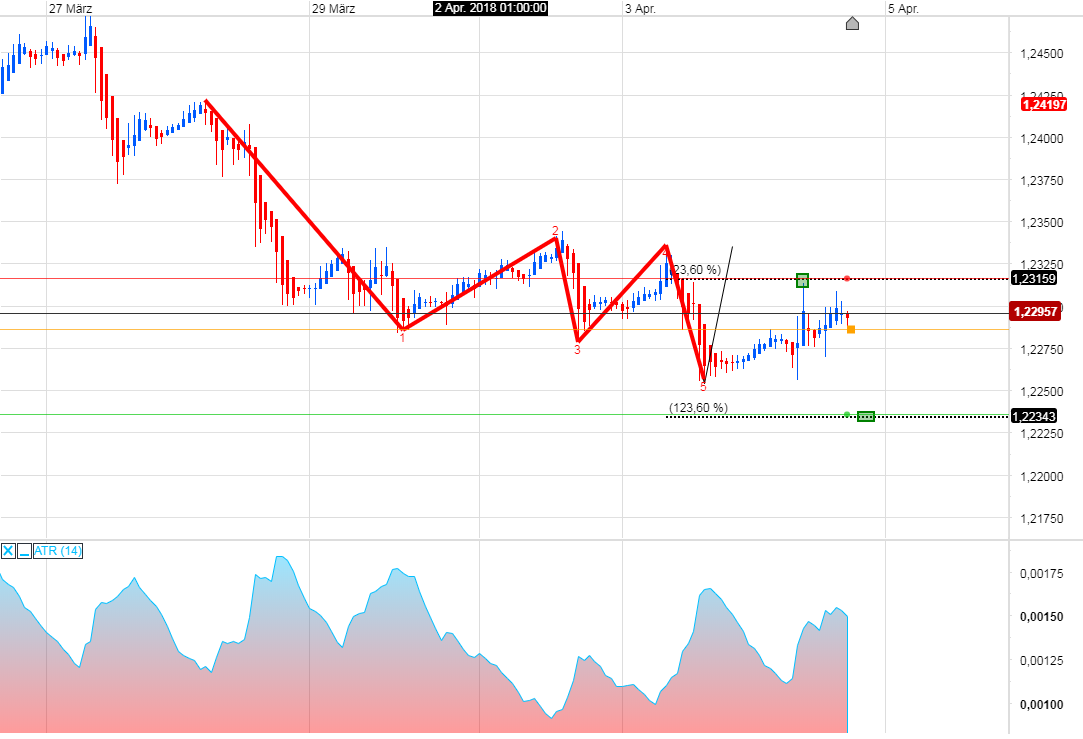Viewport: 1083px width, 739px height.
Task: Select the dotted green square on the lower target line
Action: [865, 416]
